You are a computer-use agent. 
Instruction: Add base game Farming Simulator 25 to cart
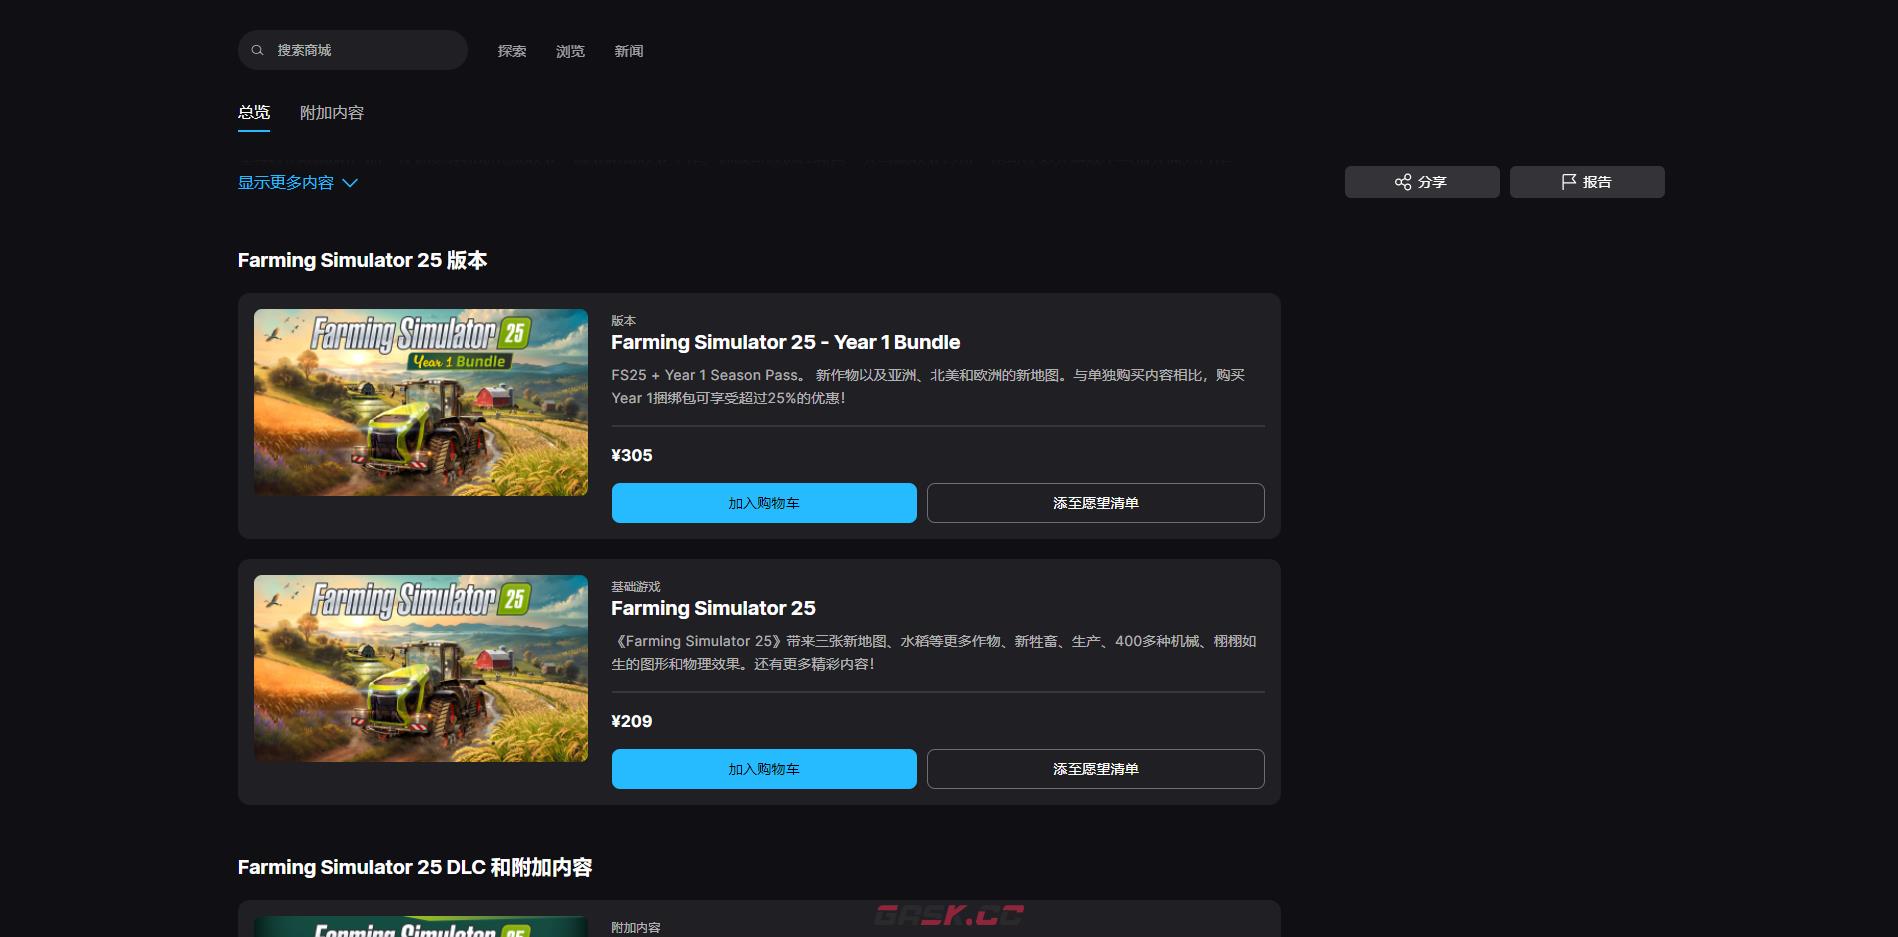(x=763, y=769)
